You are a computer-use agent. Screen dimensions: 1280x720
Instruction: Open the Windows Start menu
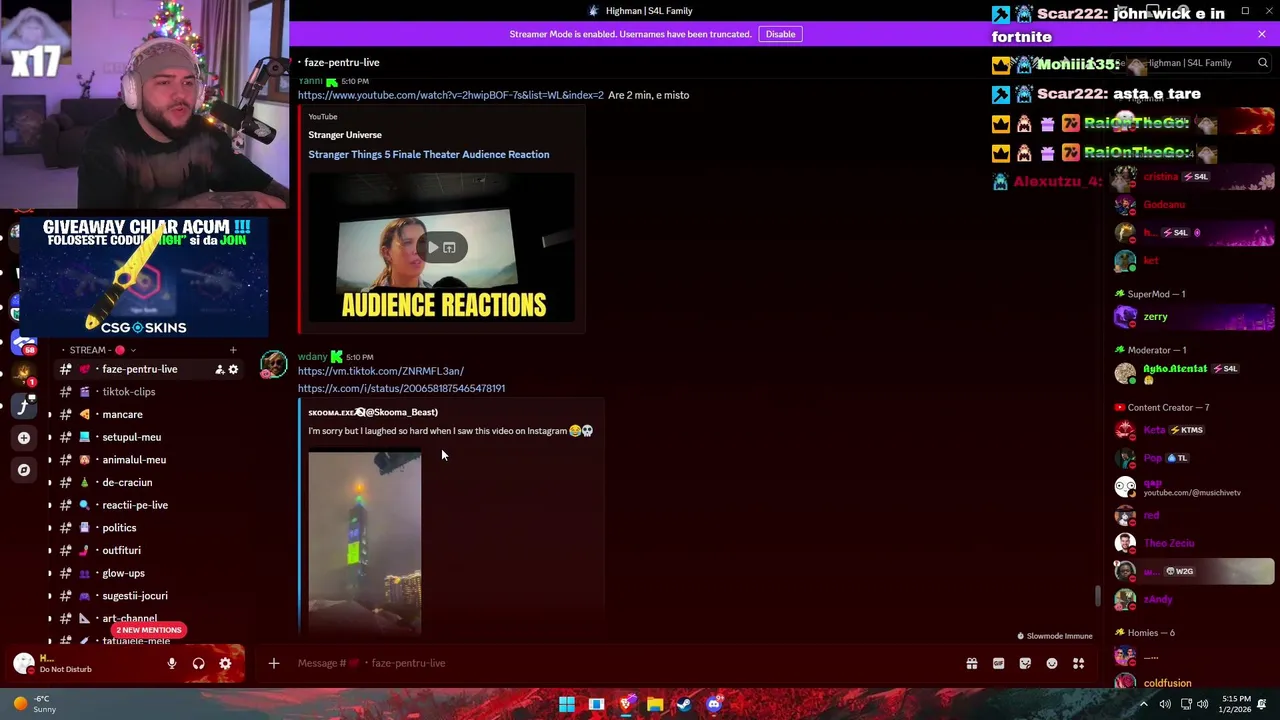(567, 704)
